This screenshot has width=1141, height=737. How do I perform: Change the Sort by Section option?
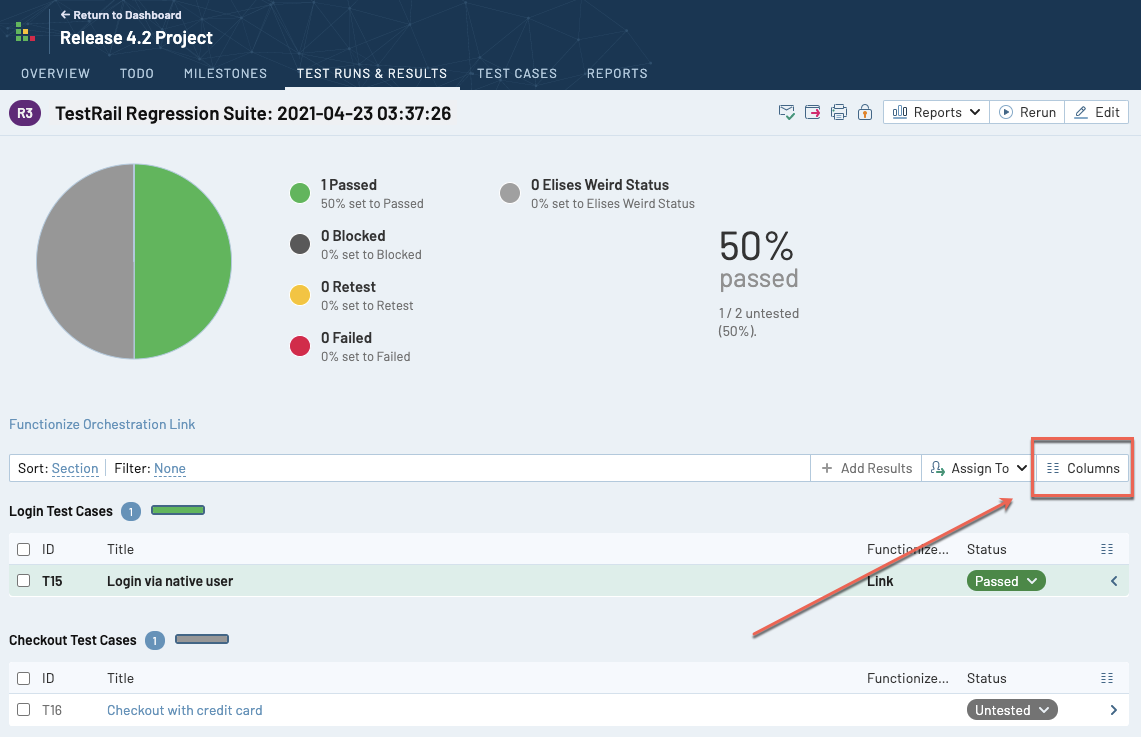(75, 469)
